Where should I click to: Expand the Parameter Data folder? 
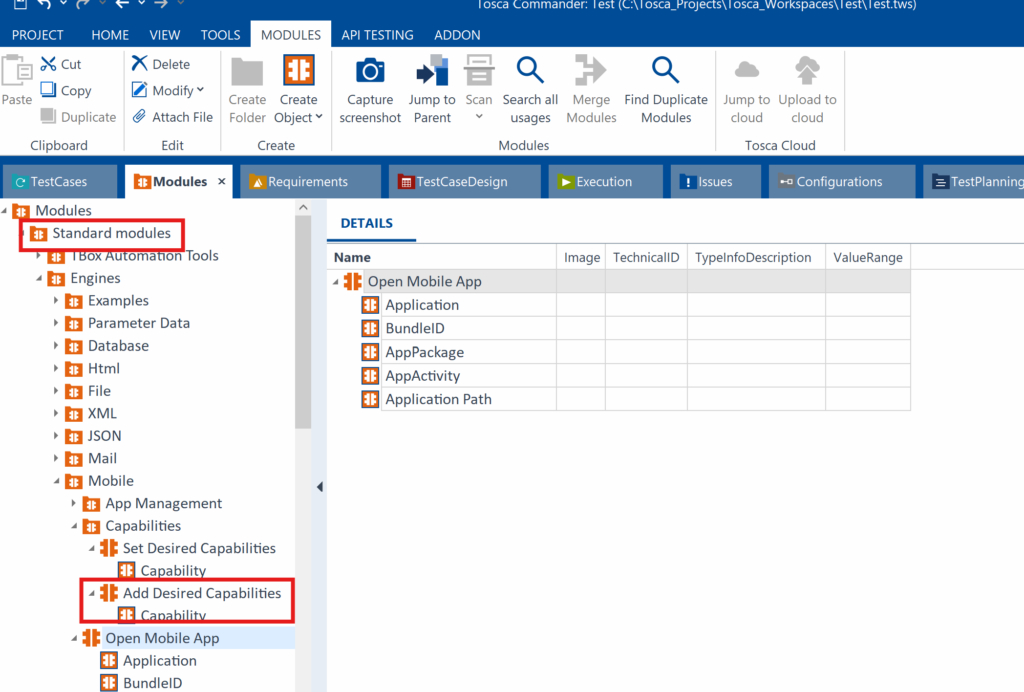pyautogui.click(x=56, y=323)
